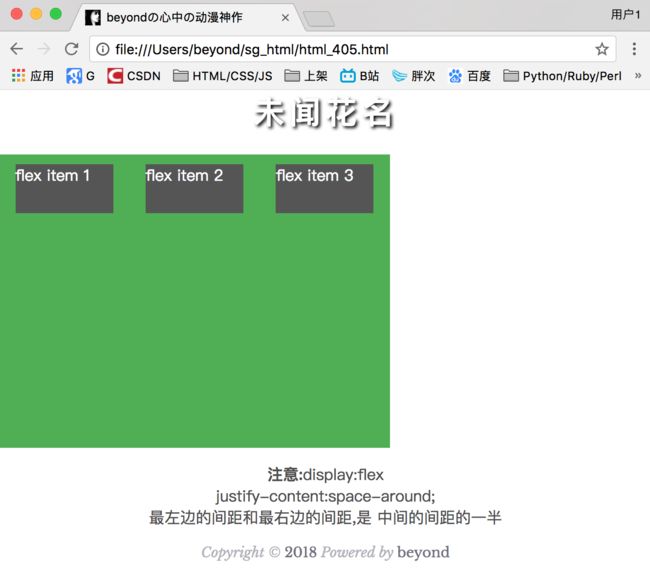650x571 pixels.
Task: Open the Python/Ruby/Perl bookmark folder
Action: point(562,76)
